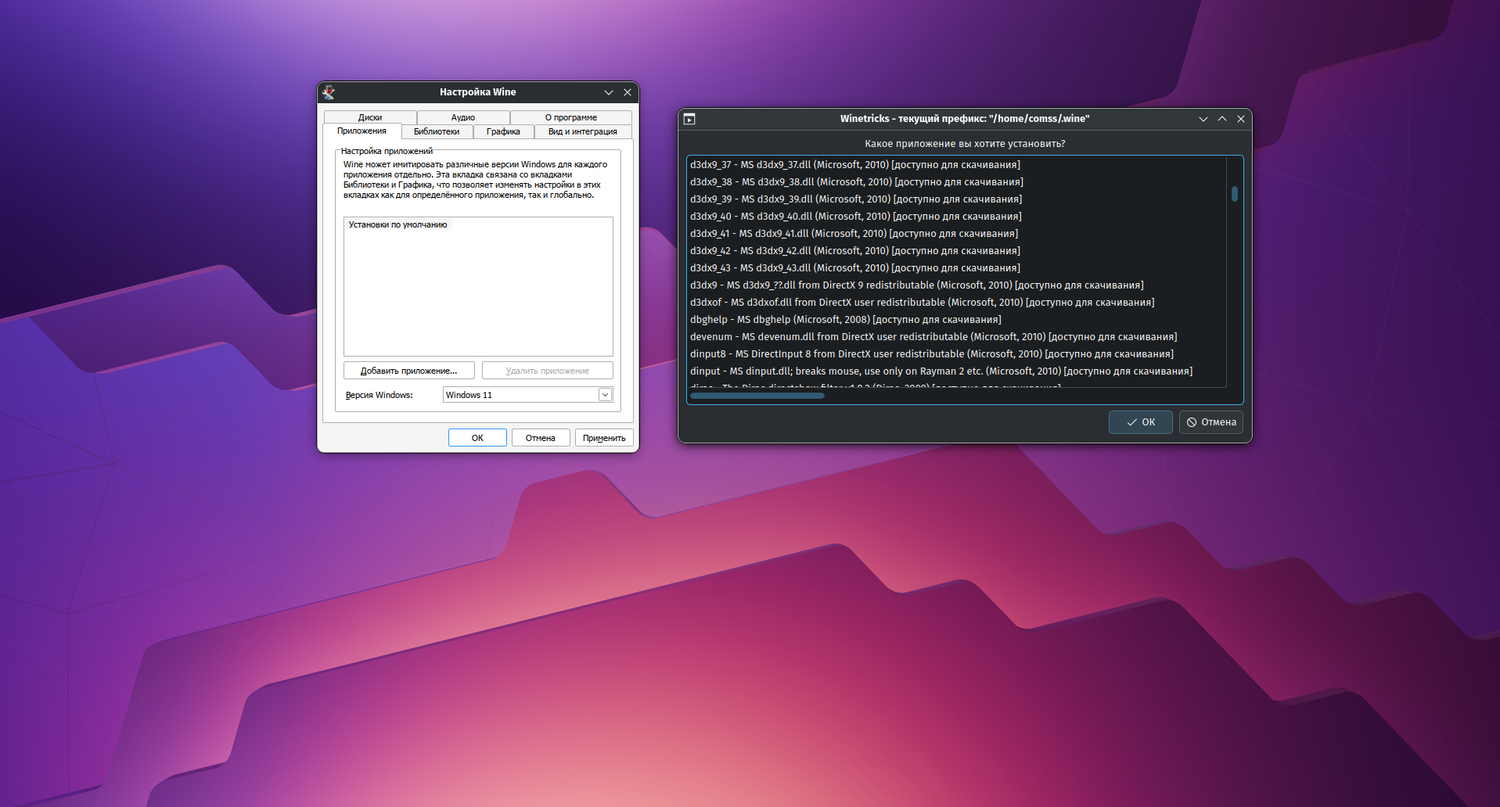Click the horizontal scrollbar thumb in Winetricks list
1500x807 pixels.
tap(757, 396)
